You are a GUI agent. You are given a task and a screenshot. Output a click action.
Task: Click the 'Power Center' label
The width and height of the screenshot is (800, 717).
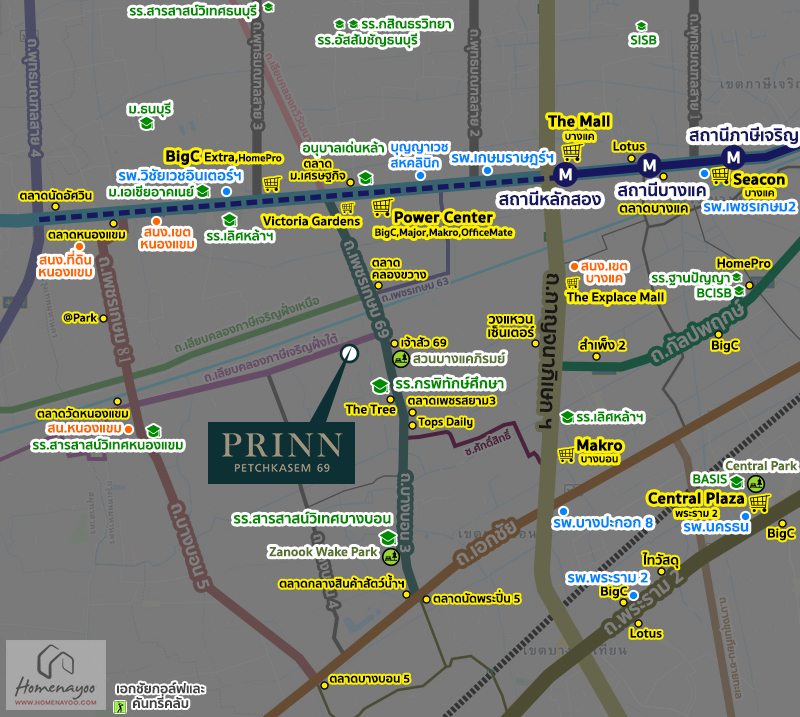[443, 217]
